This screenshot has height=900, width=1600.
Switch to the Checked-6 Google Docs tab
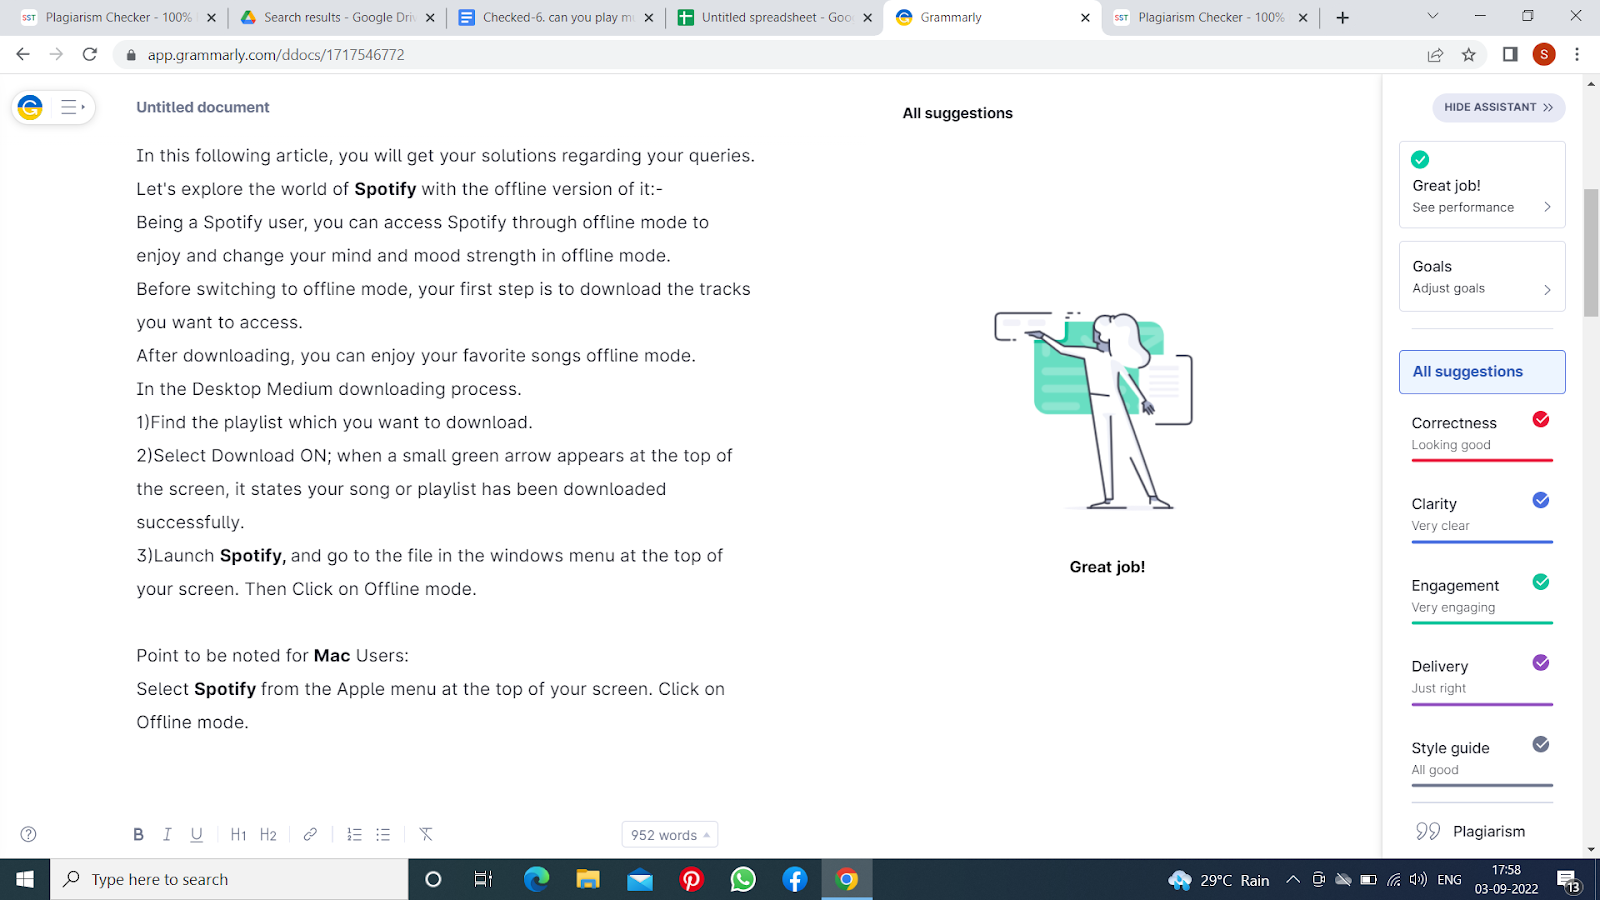(556, 17)
